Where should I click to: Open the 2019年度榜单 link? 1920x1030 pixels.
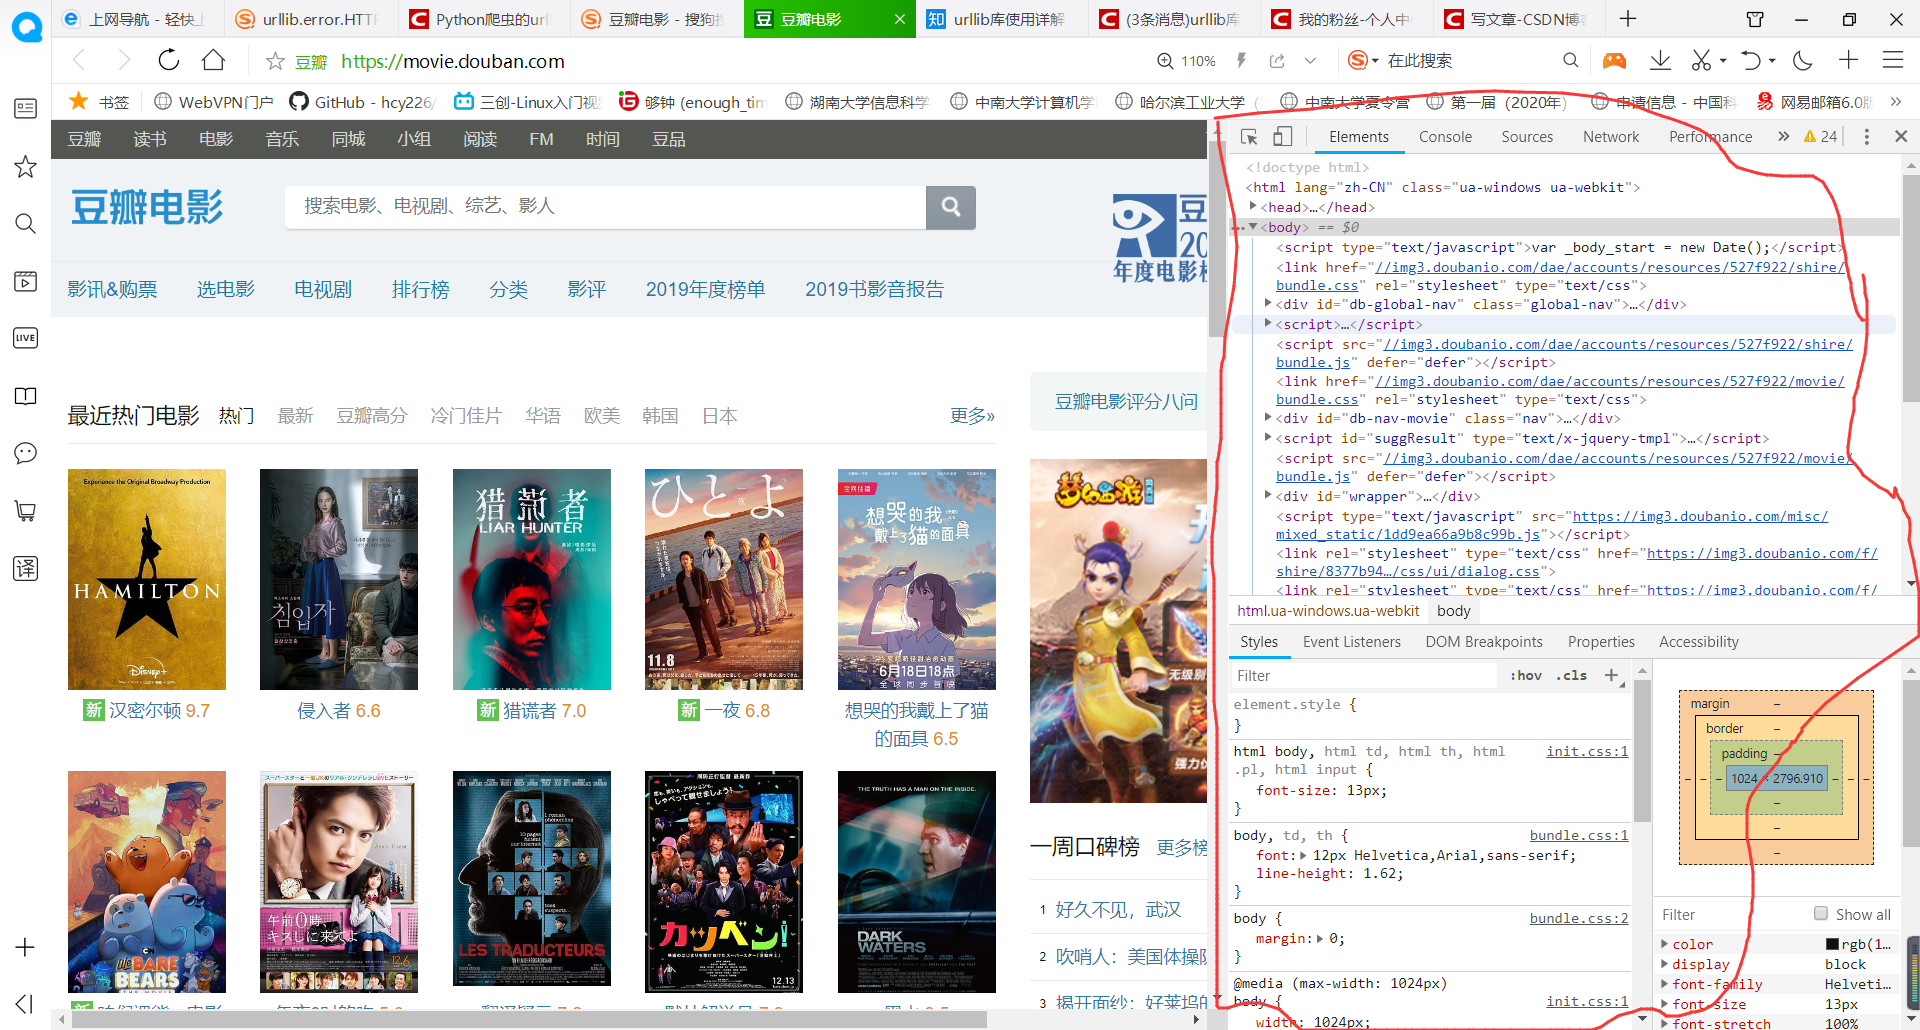[x=705, y=289]
